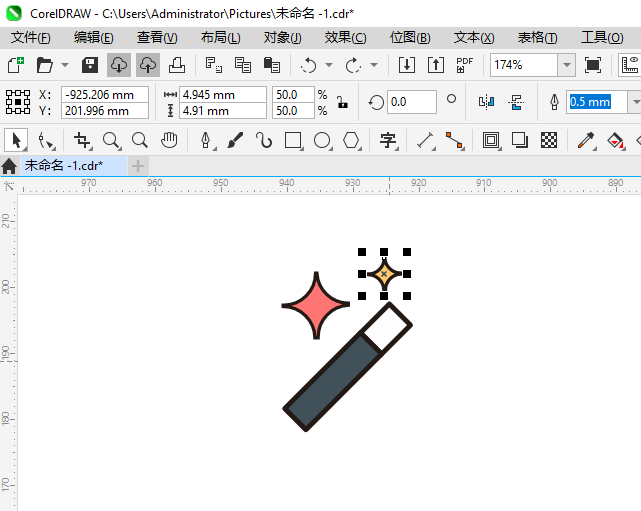
Task: Click the Export icon
Action: (436, 65)
